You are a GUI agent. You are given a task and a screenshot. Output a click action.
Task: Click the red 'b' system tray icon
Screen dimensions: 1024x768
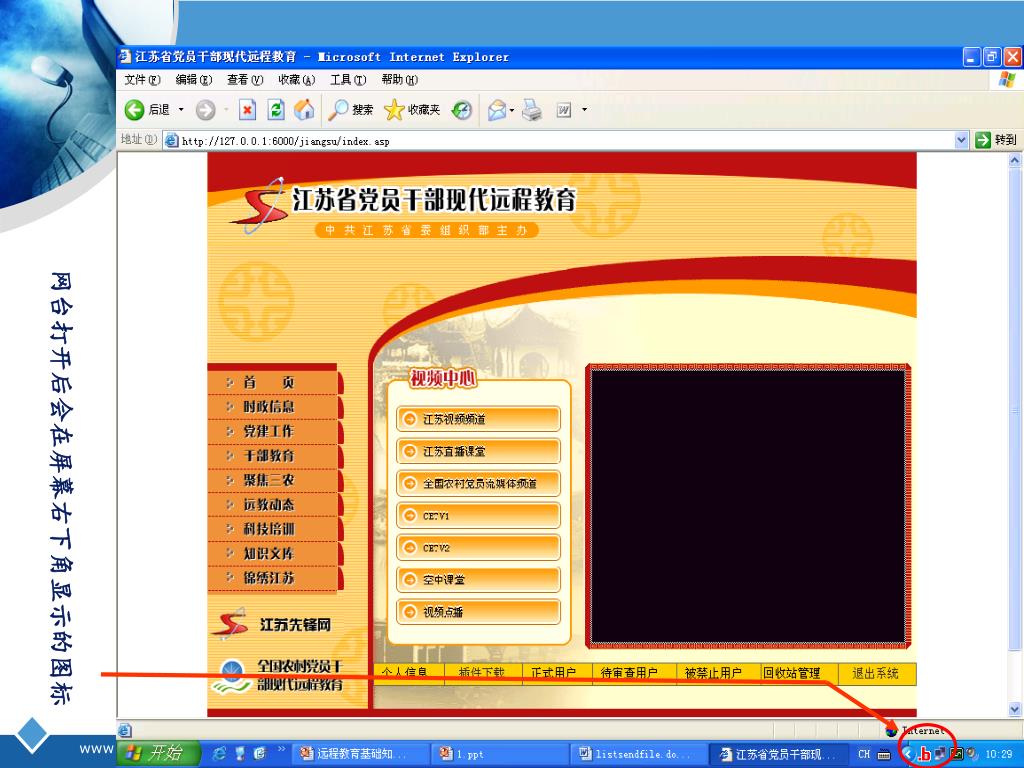924,754
